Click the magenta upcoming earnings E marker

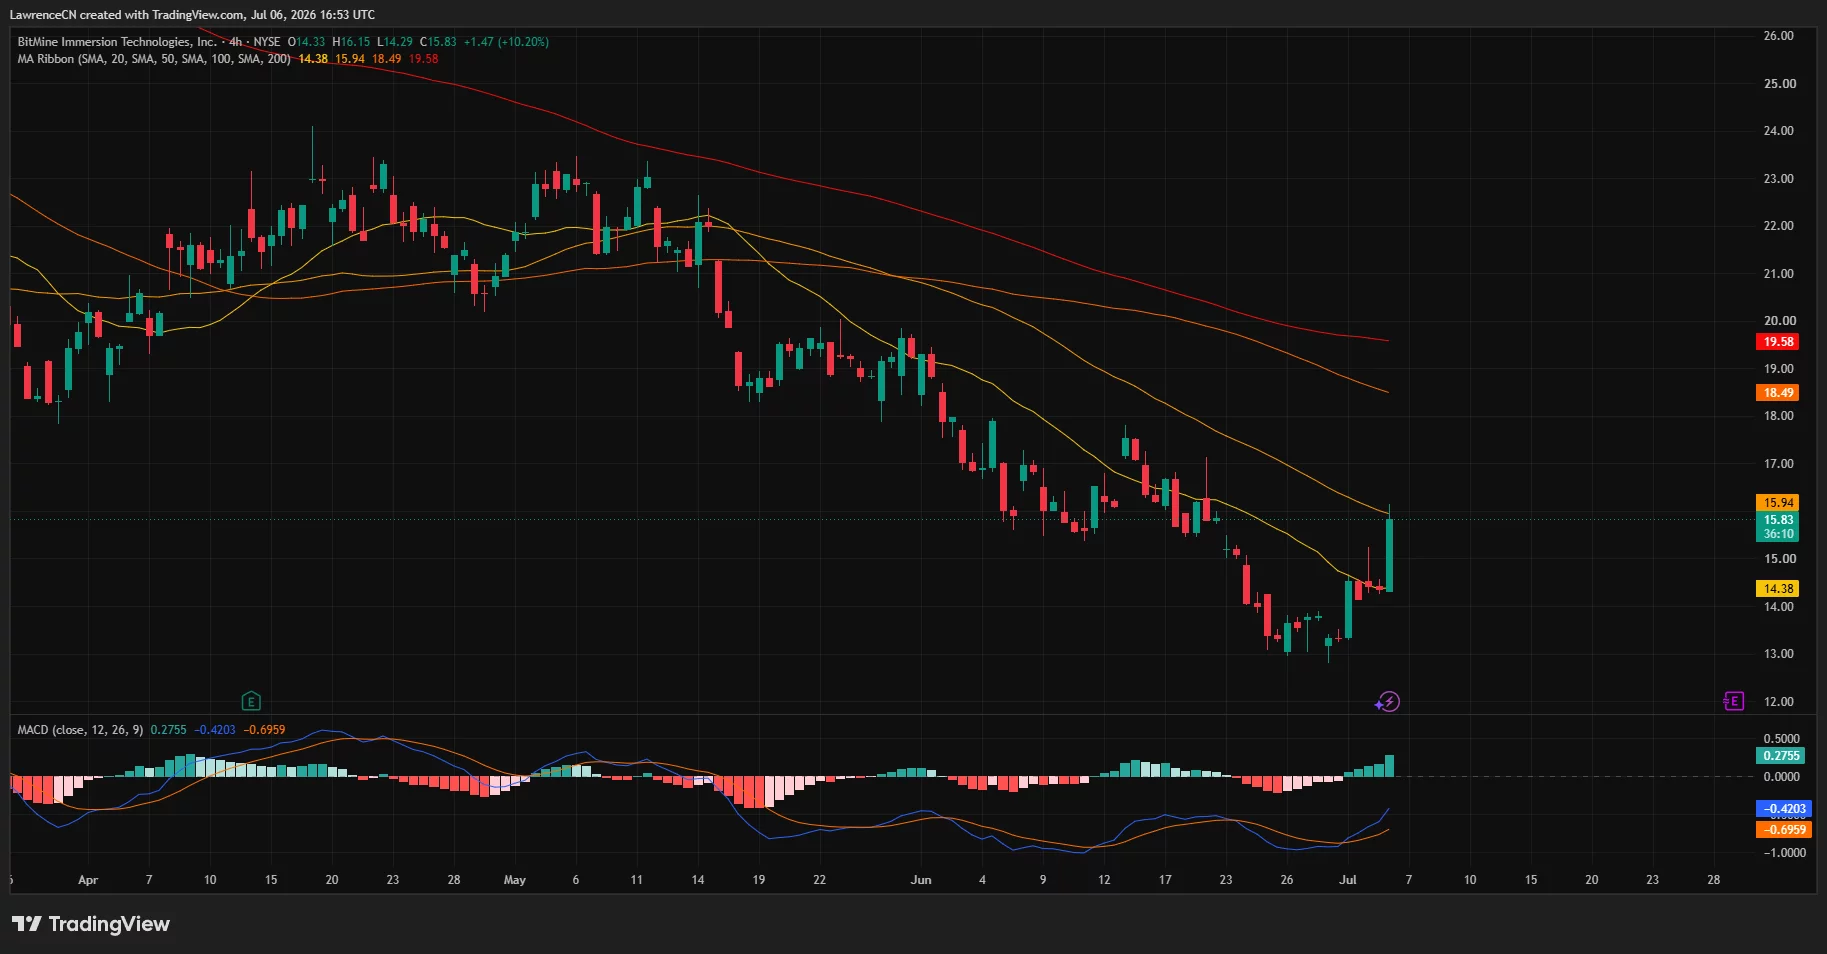click(1733, 701)
